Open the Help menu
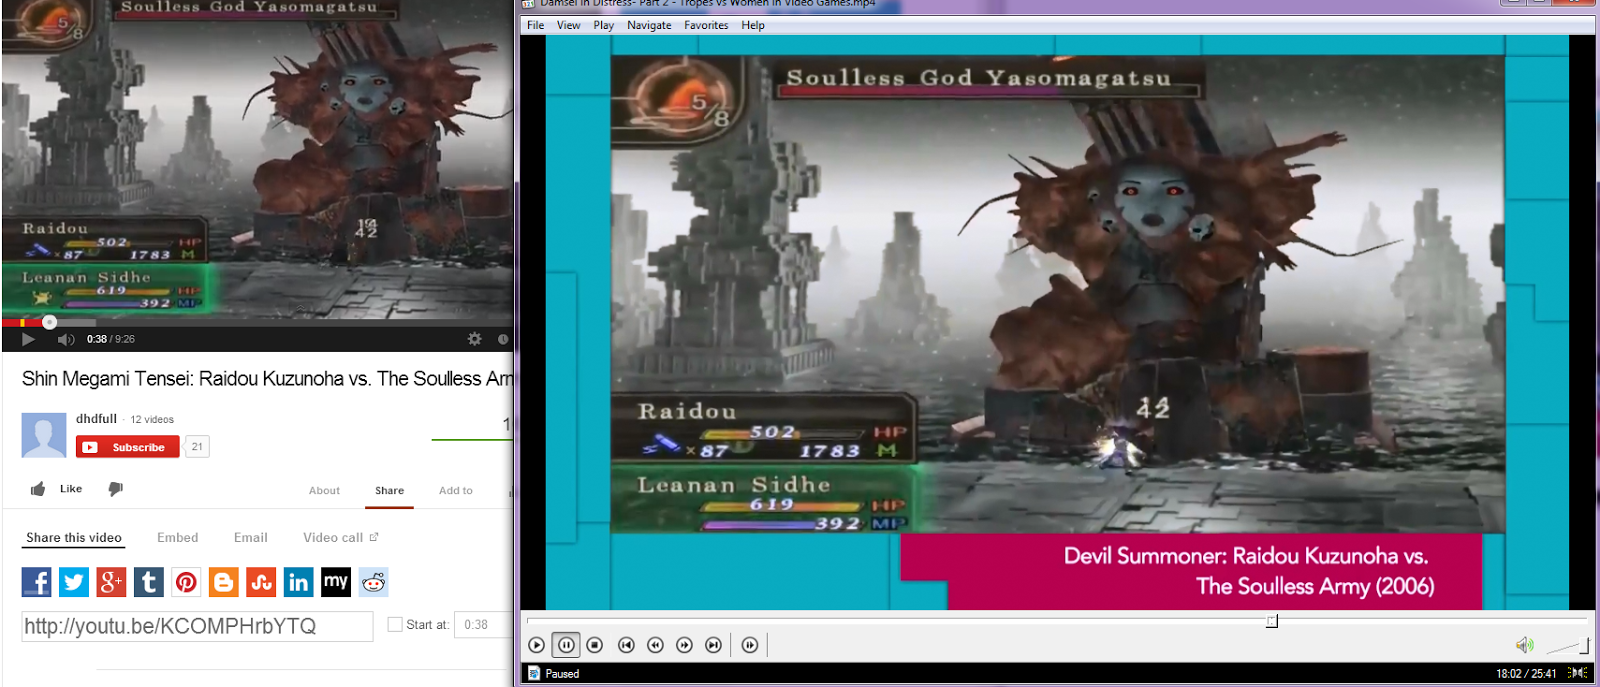Image resolution: width=1600 pixels, height=687 pixels. coord(753,25)
